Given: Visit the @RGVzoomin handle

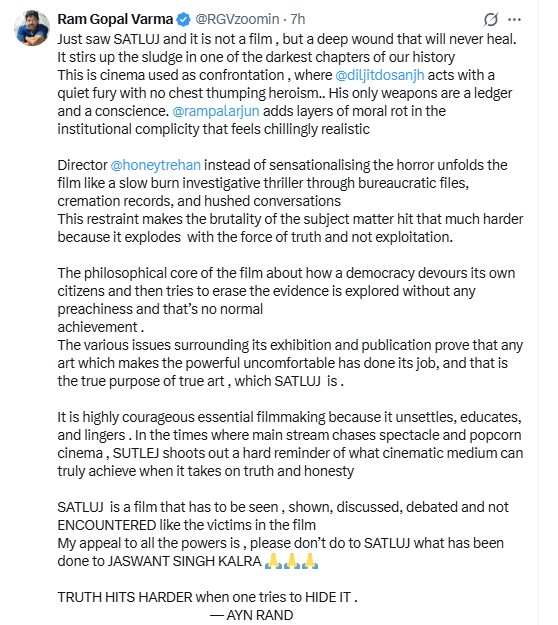Looking at the screenshot, I should (237, 19).
